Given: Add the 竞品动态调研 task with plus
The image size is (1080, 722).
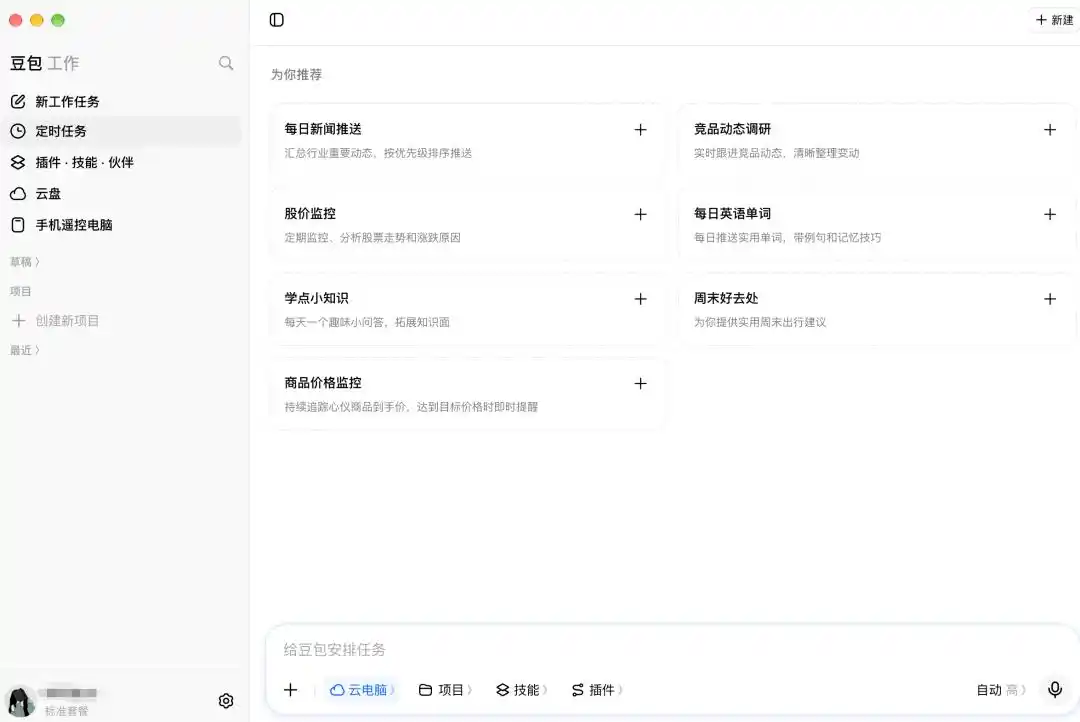Looking at the screenshot, I should (x=1050, y=130).
